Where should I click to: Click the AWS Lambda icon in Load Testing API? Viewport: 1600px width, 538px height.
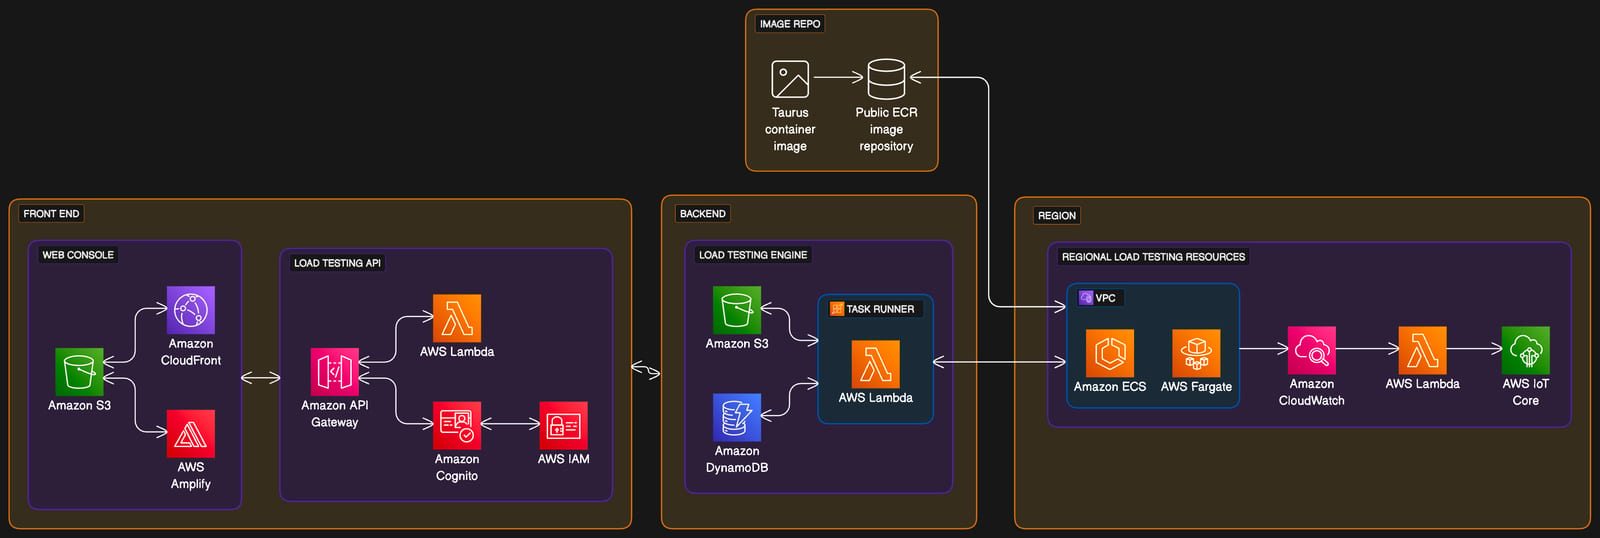(457, 319)
